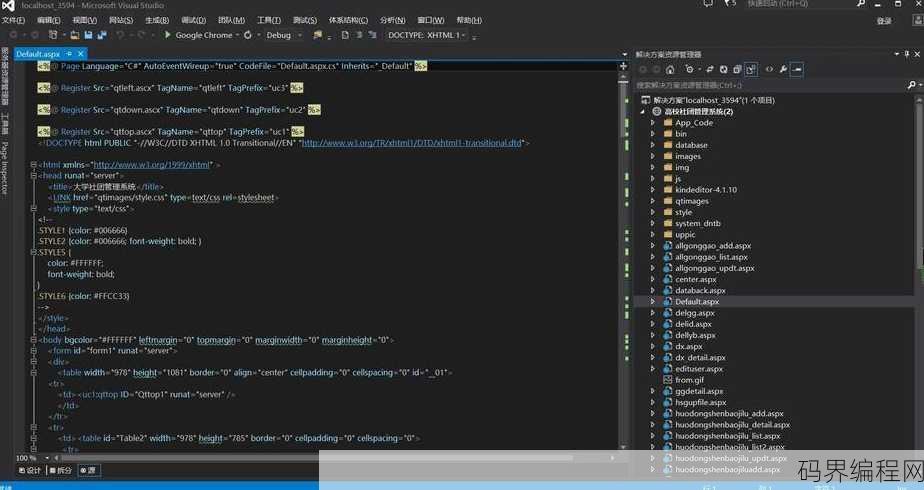Screen dimensions: 924x490
Task: Toggle Show All Files in Solution Explorer
Action: 751,69
